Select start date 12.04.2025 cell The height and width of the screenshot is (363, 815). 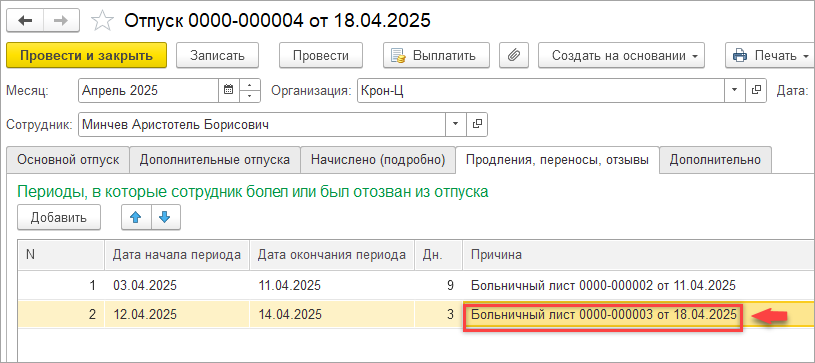point(177,314)
